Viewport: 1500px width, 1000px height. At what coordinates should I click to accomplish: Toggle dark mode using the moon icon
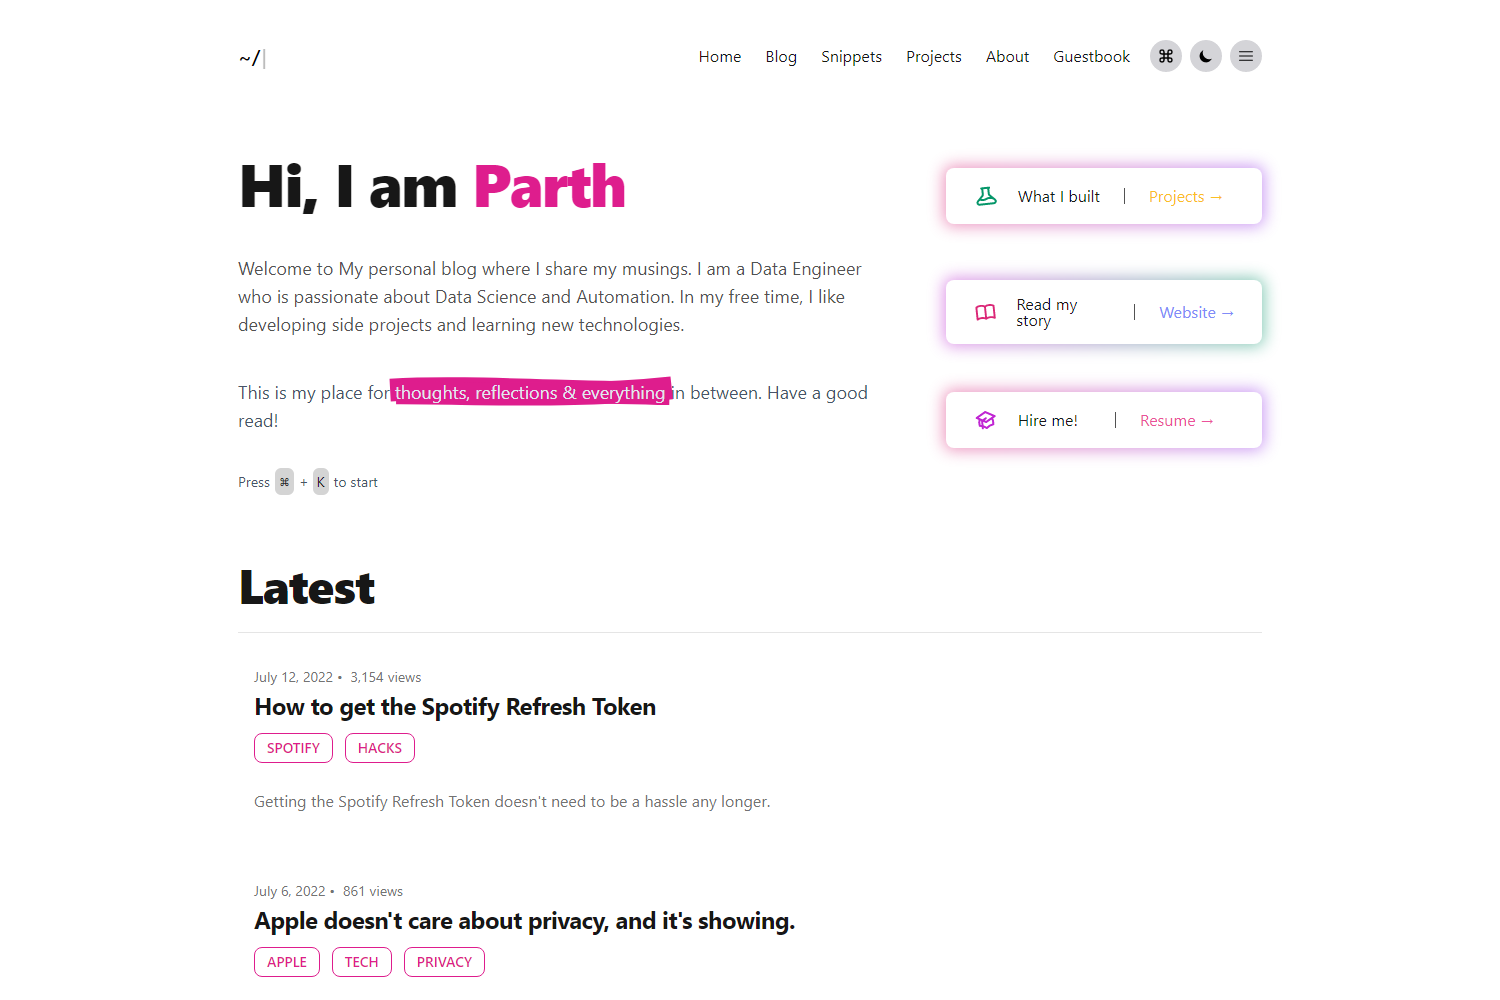tap(1205, 56)
